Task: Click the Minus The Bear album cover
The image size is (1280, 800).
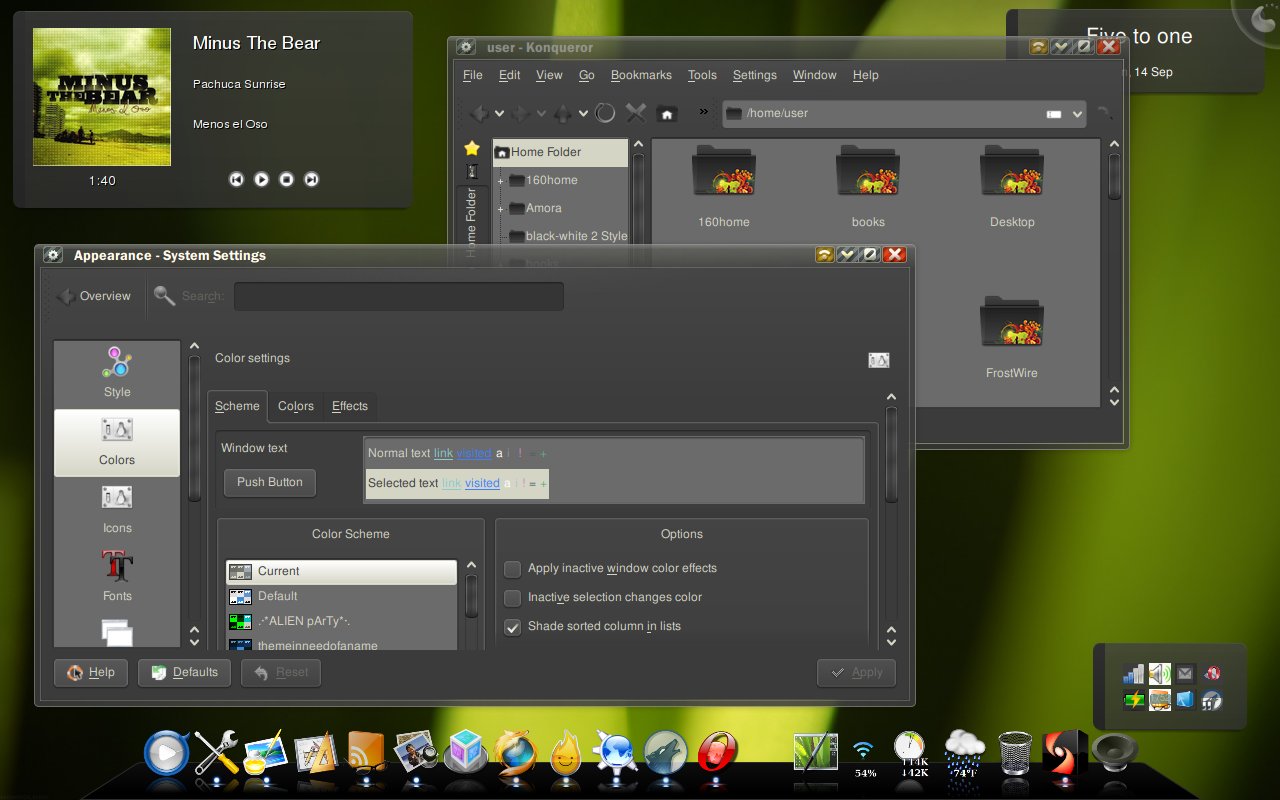Action: click(x=102, y=97)
